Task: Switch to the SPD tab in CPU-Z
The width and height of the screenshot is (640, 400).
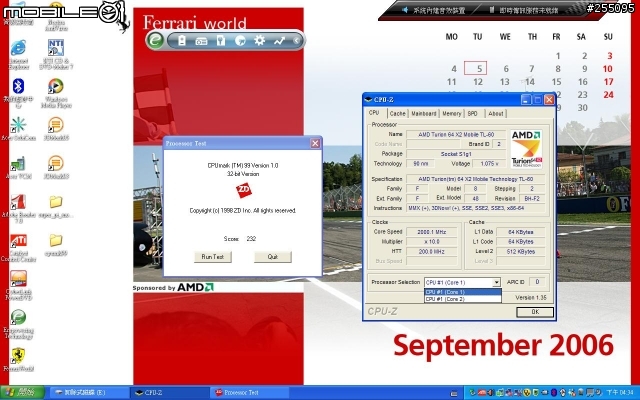Action: (x=473, y=113)
